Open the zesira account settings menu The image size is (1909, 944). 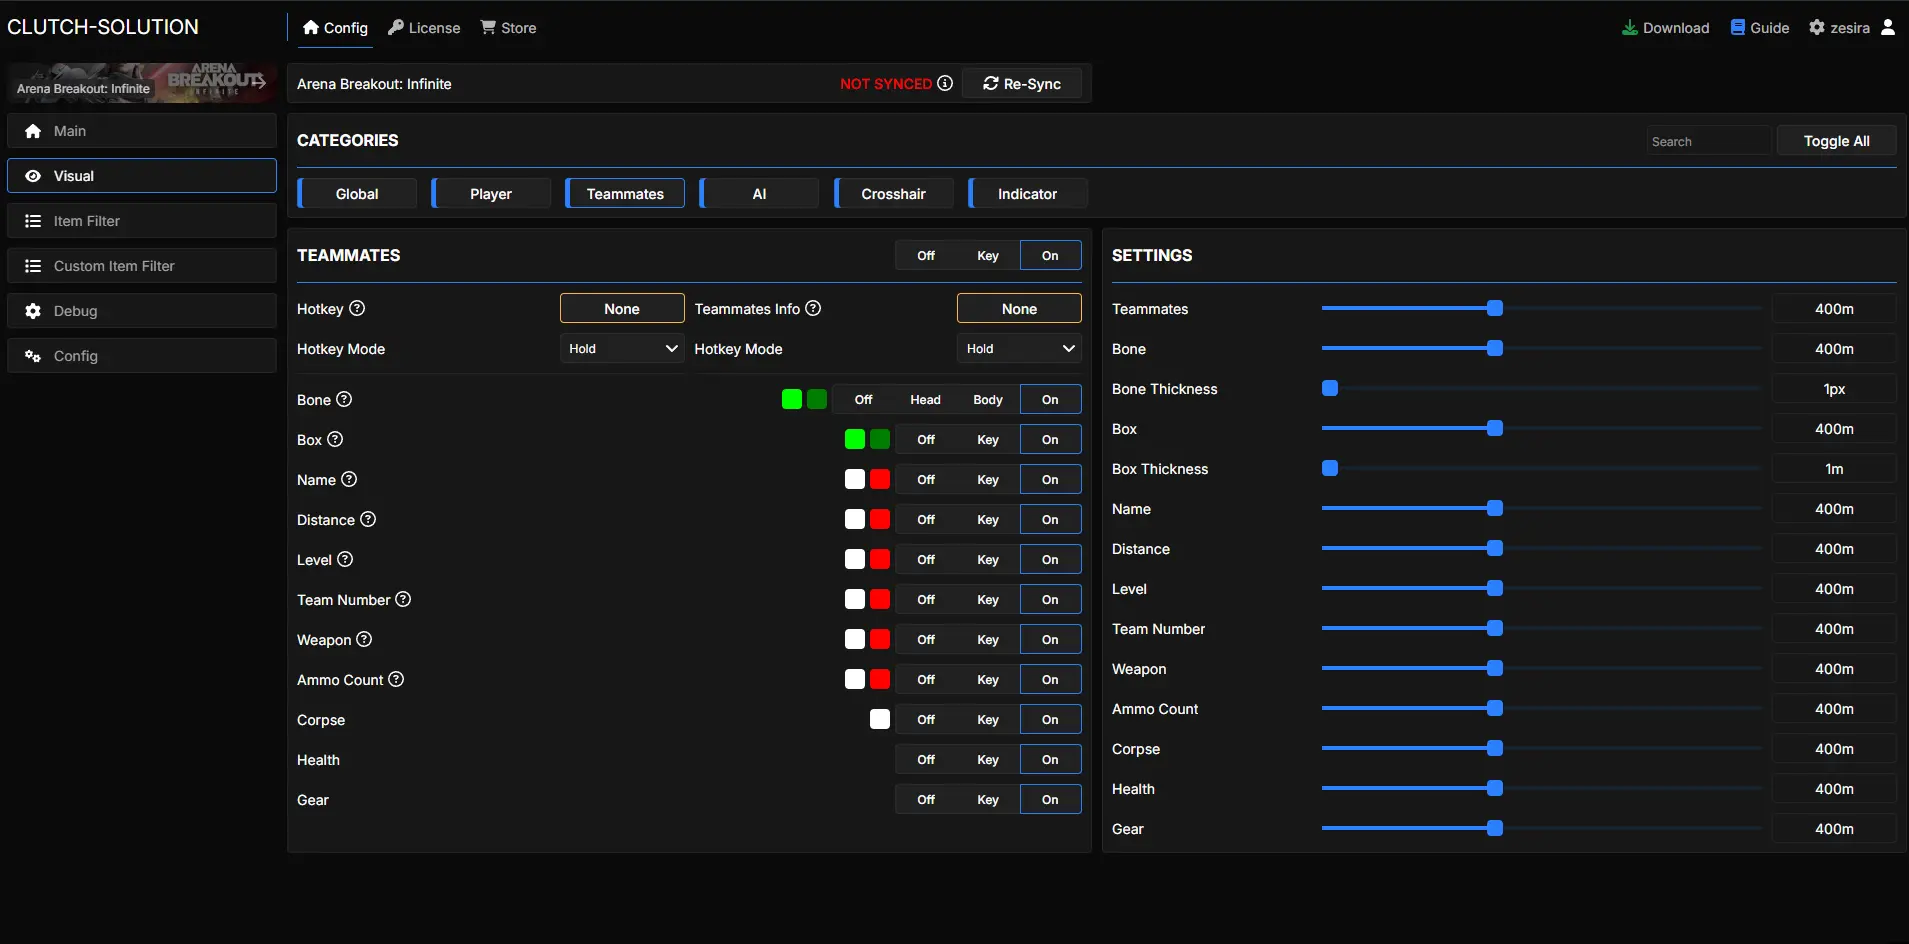(1839, 28)
